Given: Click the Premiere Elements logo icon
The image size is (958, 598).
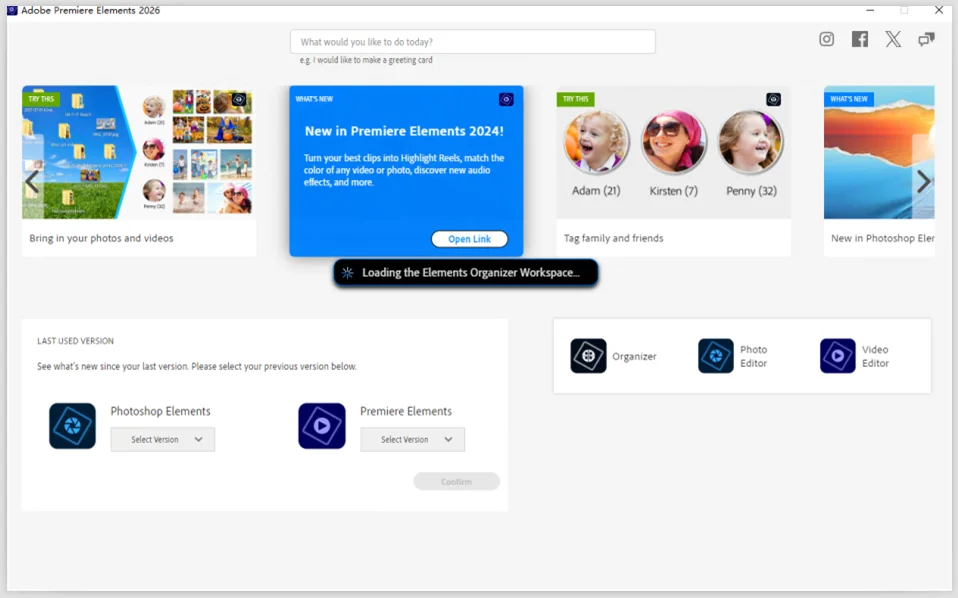Looking at the screenshot, I should [x=322, y=426].
